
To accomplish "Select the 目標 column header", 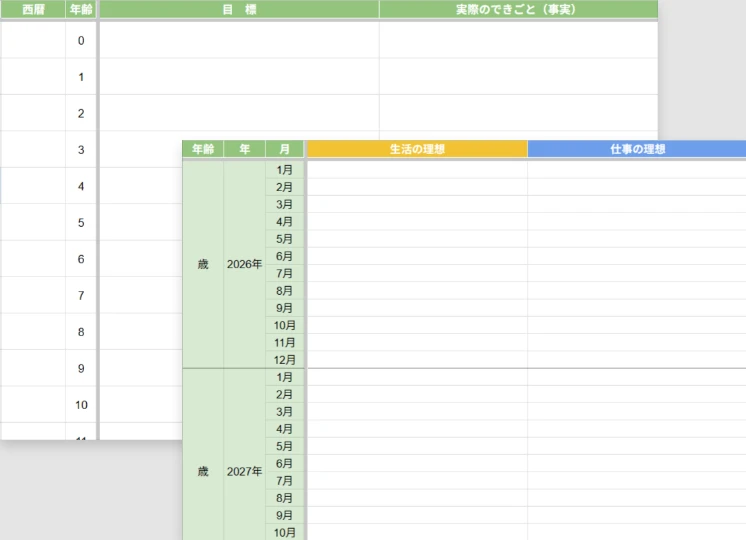I will click(x=239, y=9).
